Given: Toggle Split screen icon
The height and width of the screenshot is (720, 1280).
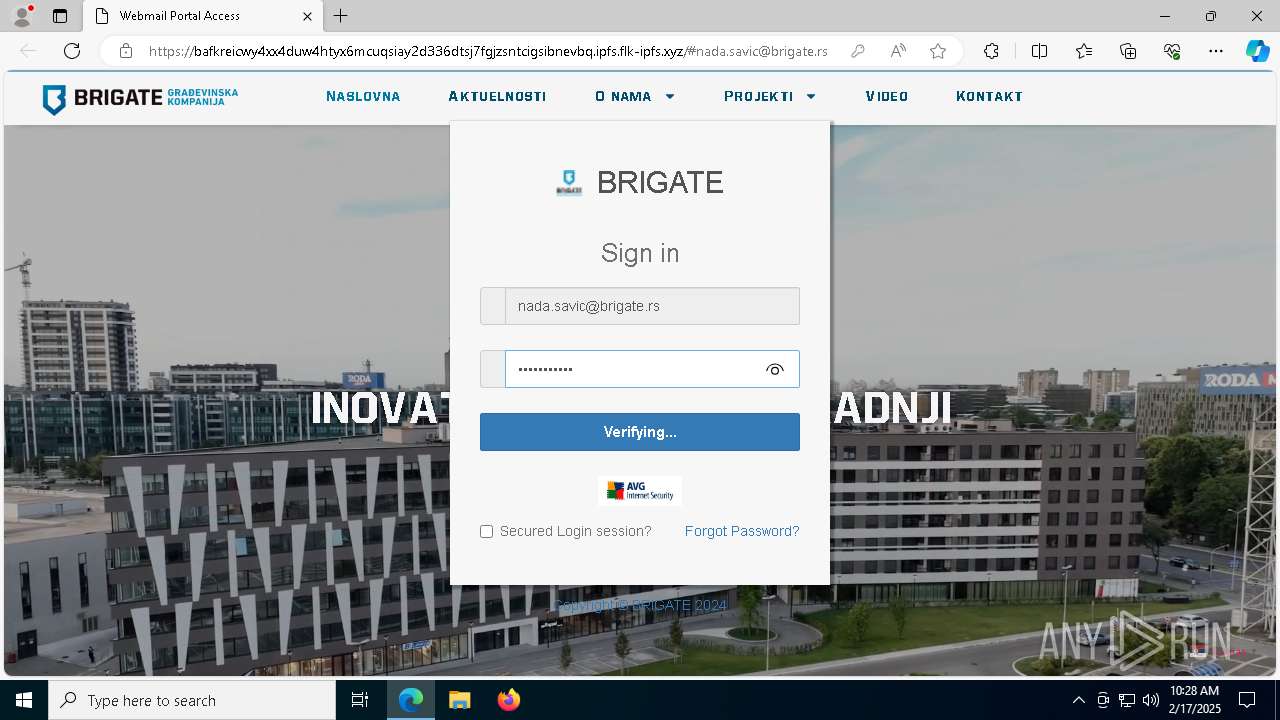Looking at the screenshot, I should point(1039,51).
